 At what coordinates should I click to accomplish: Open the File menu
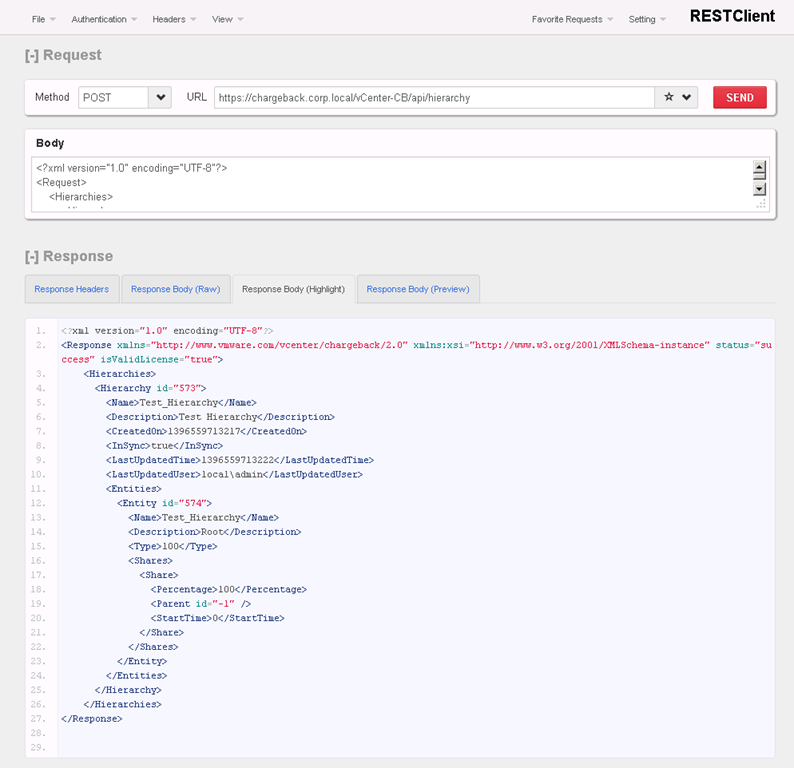tap(43, 19)
